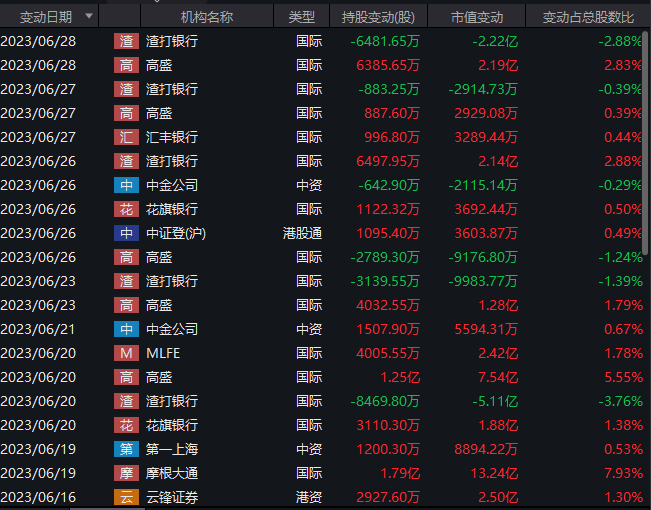Click the 类型 column header

(x=301, y=17)
